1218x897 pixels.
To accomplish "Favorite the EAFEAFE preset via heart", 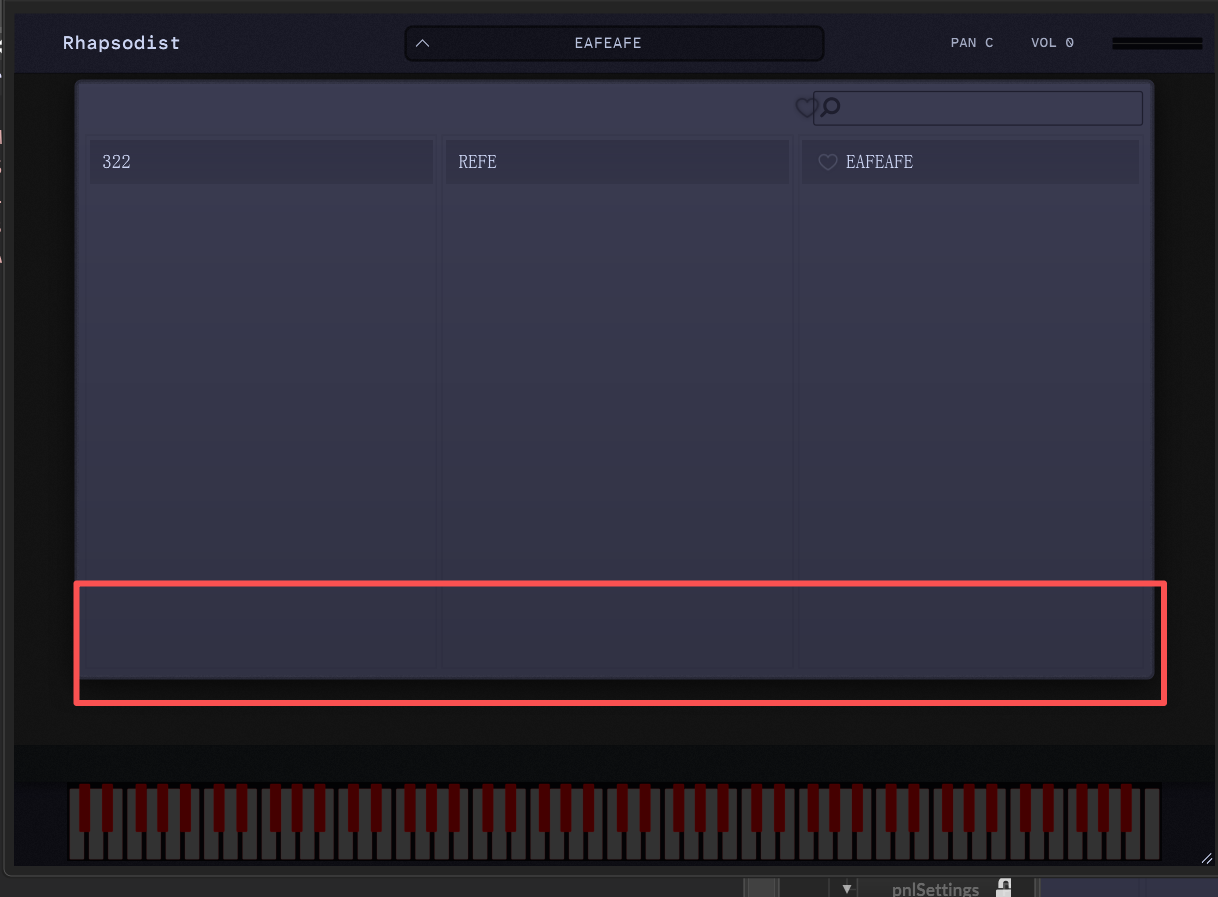I will pyautogui.click(x=827, y=162).
